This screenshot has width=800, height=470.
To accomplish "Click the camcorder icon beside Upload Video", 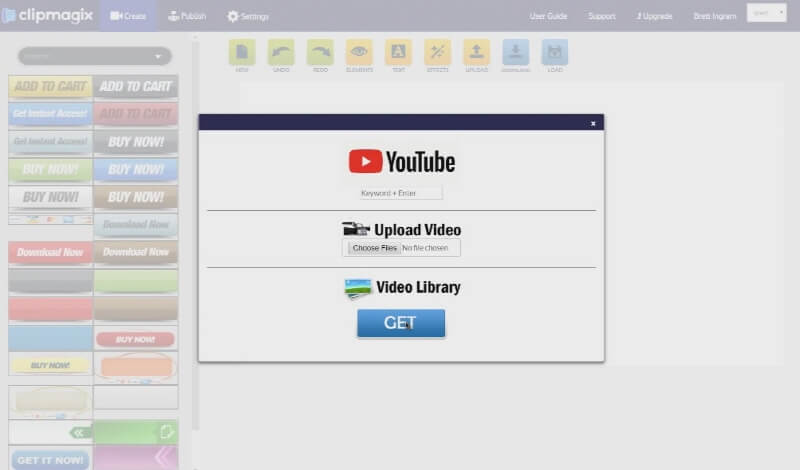I will pyautogui.click(x=356, y=229).
